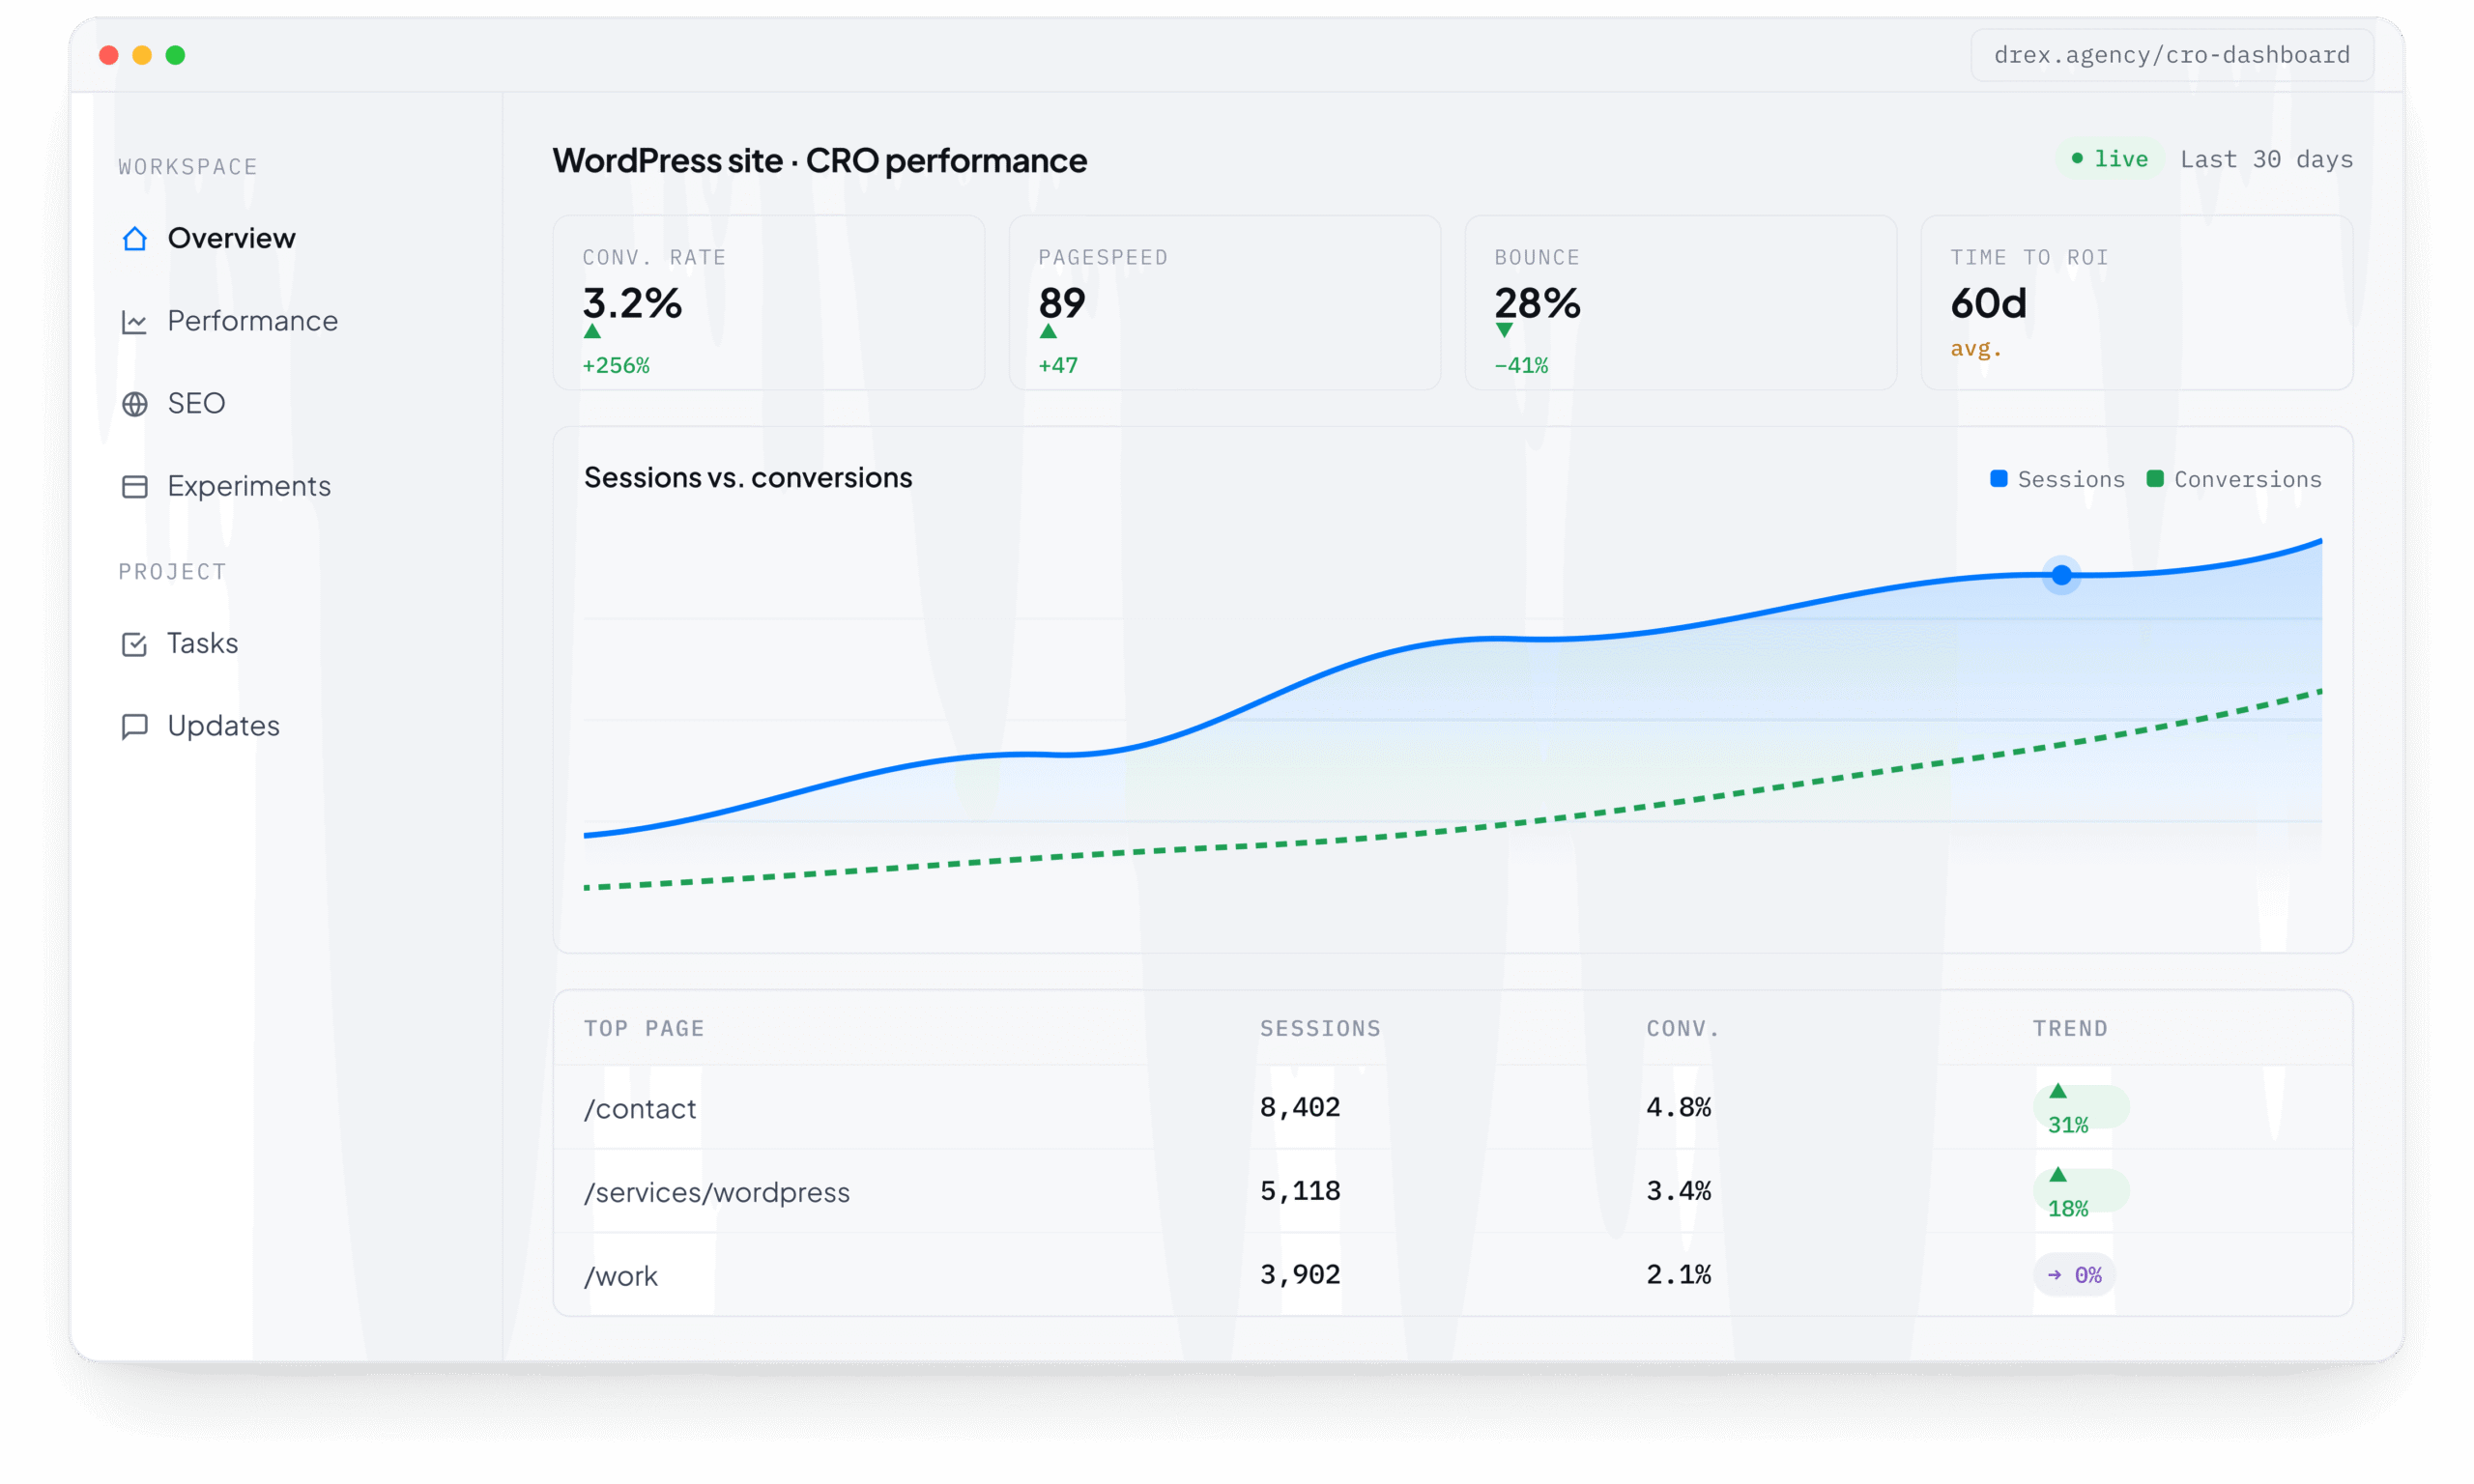Image resolution: width=2474 pixels, height=1484 pixels.
Task: Click the Sessions vs. conversions chart title
Action: click(x=748, y=478)
